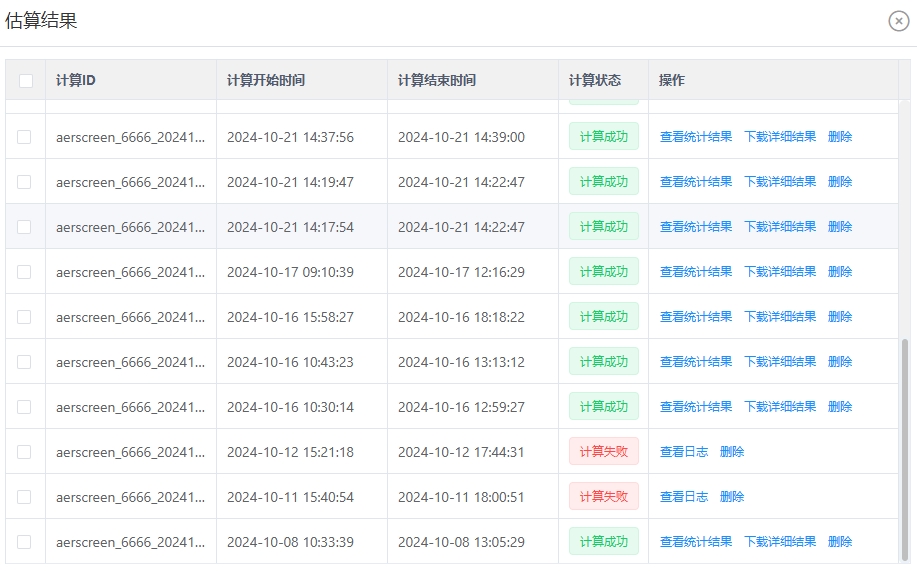The width and height of the screenshot is (917, 571).
Task: Click the 计算状态 column header
Action: tap(595, 80)
